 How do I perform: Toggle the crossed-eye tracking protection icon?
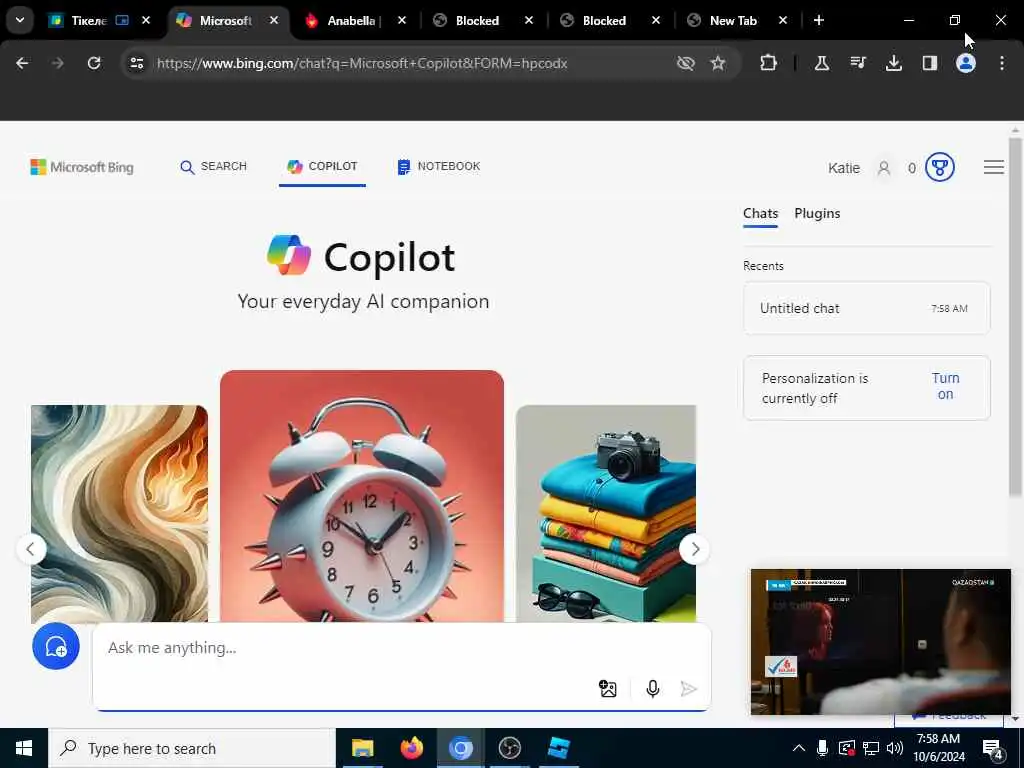coord(686,63)
